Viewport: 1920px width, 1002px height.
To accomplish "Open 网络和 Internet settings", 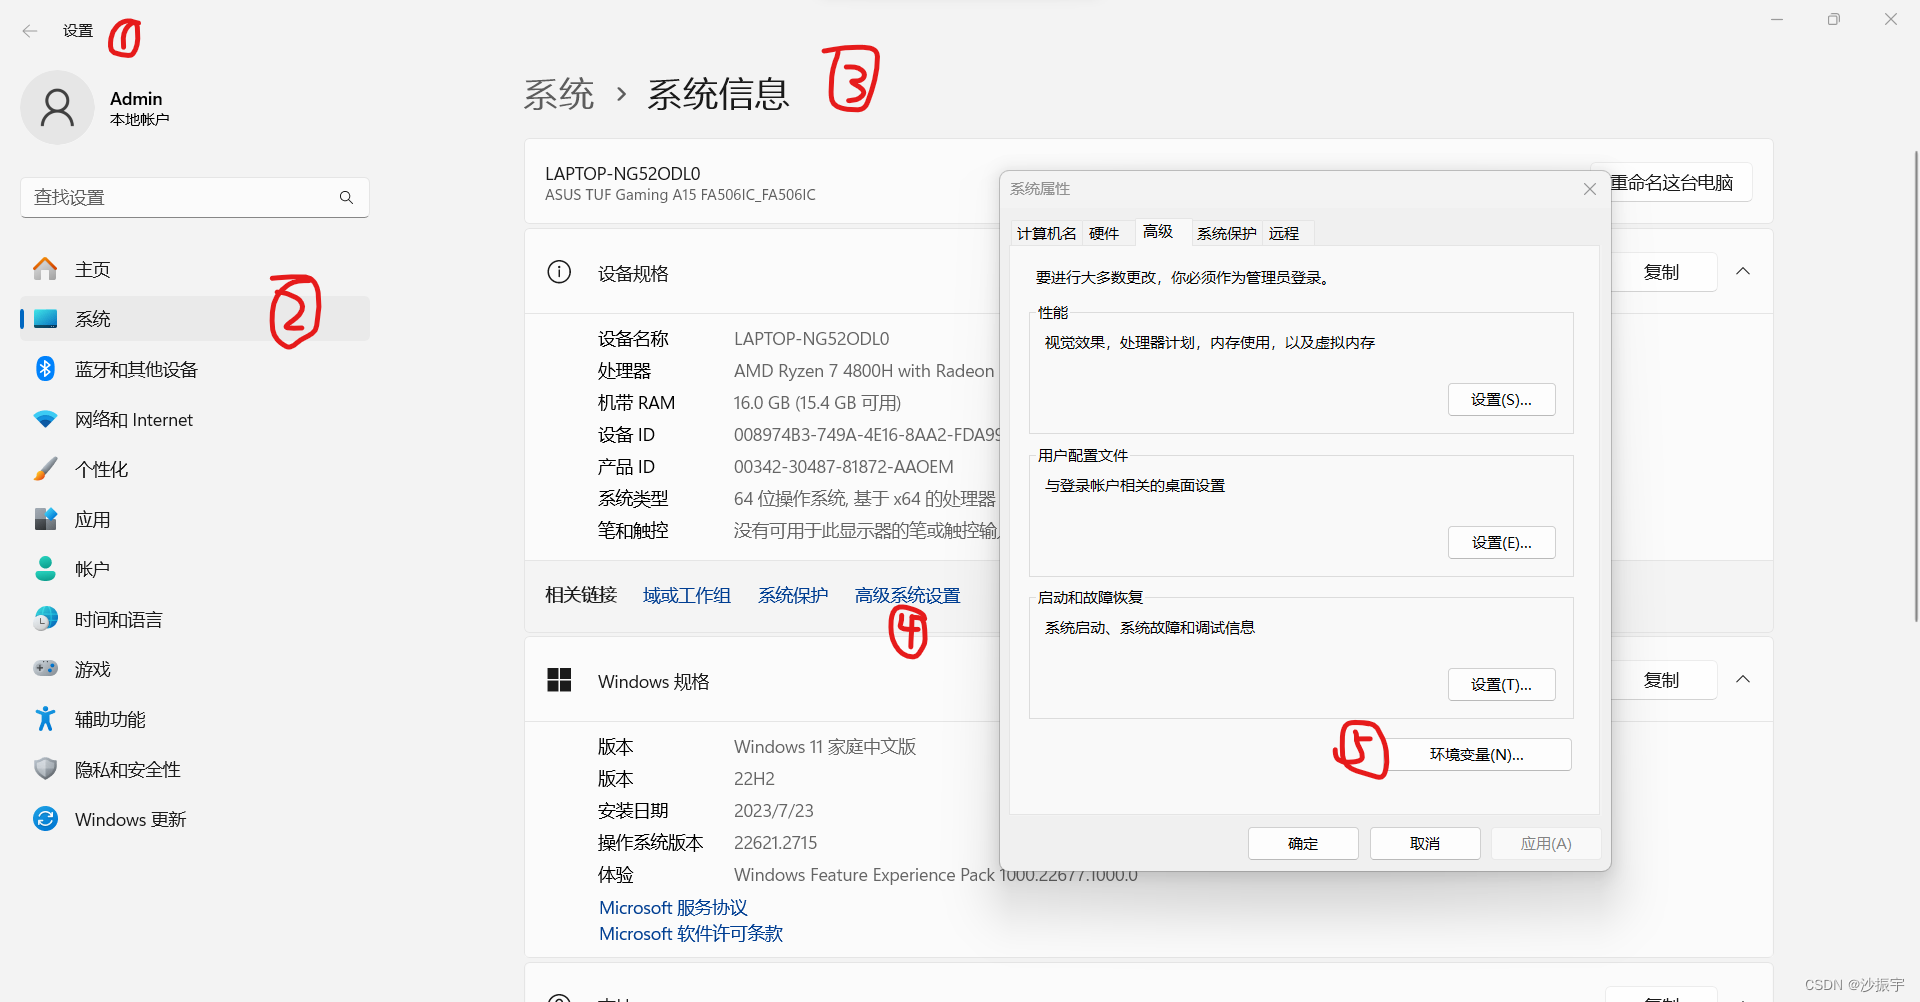I will pyautogui.click(x=195, y=419).
